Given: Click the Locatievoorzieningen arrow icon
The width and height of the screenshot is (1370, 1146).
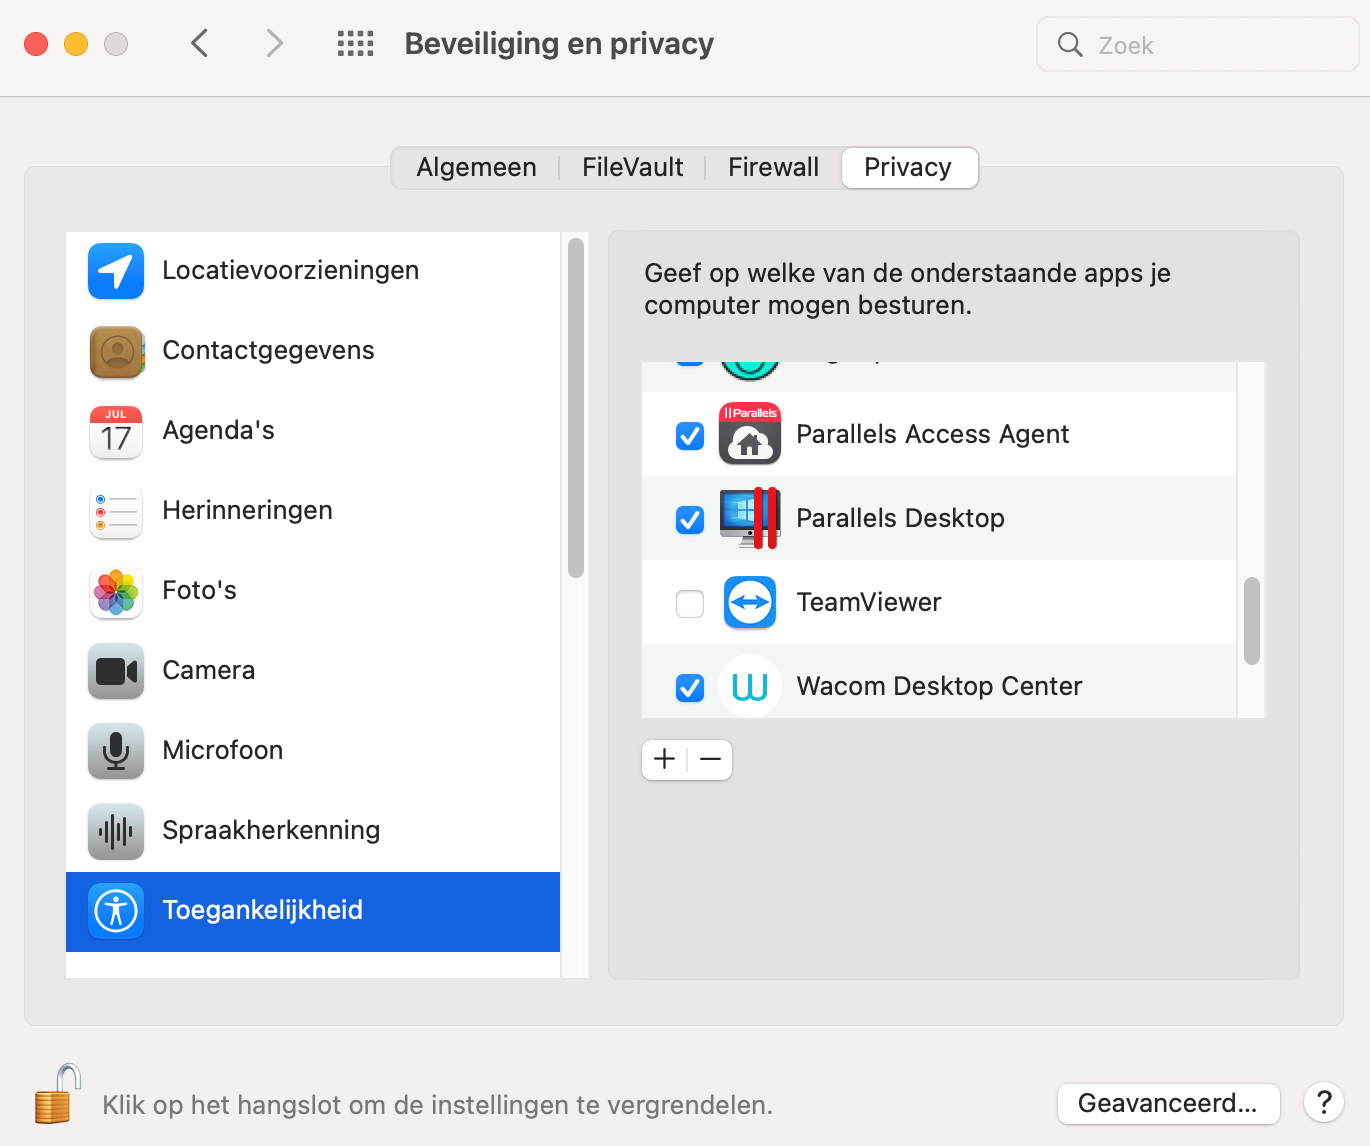Looking at the screenshot, I should [116, 271].
